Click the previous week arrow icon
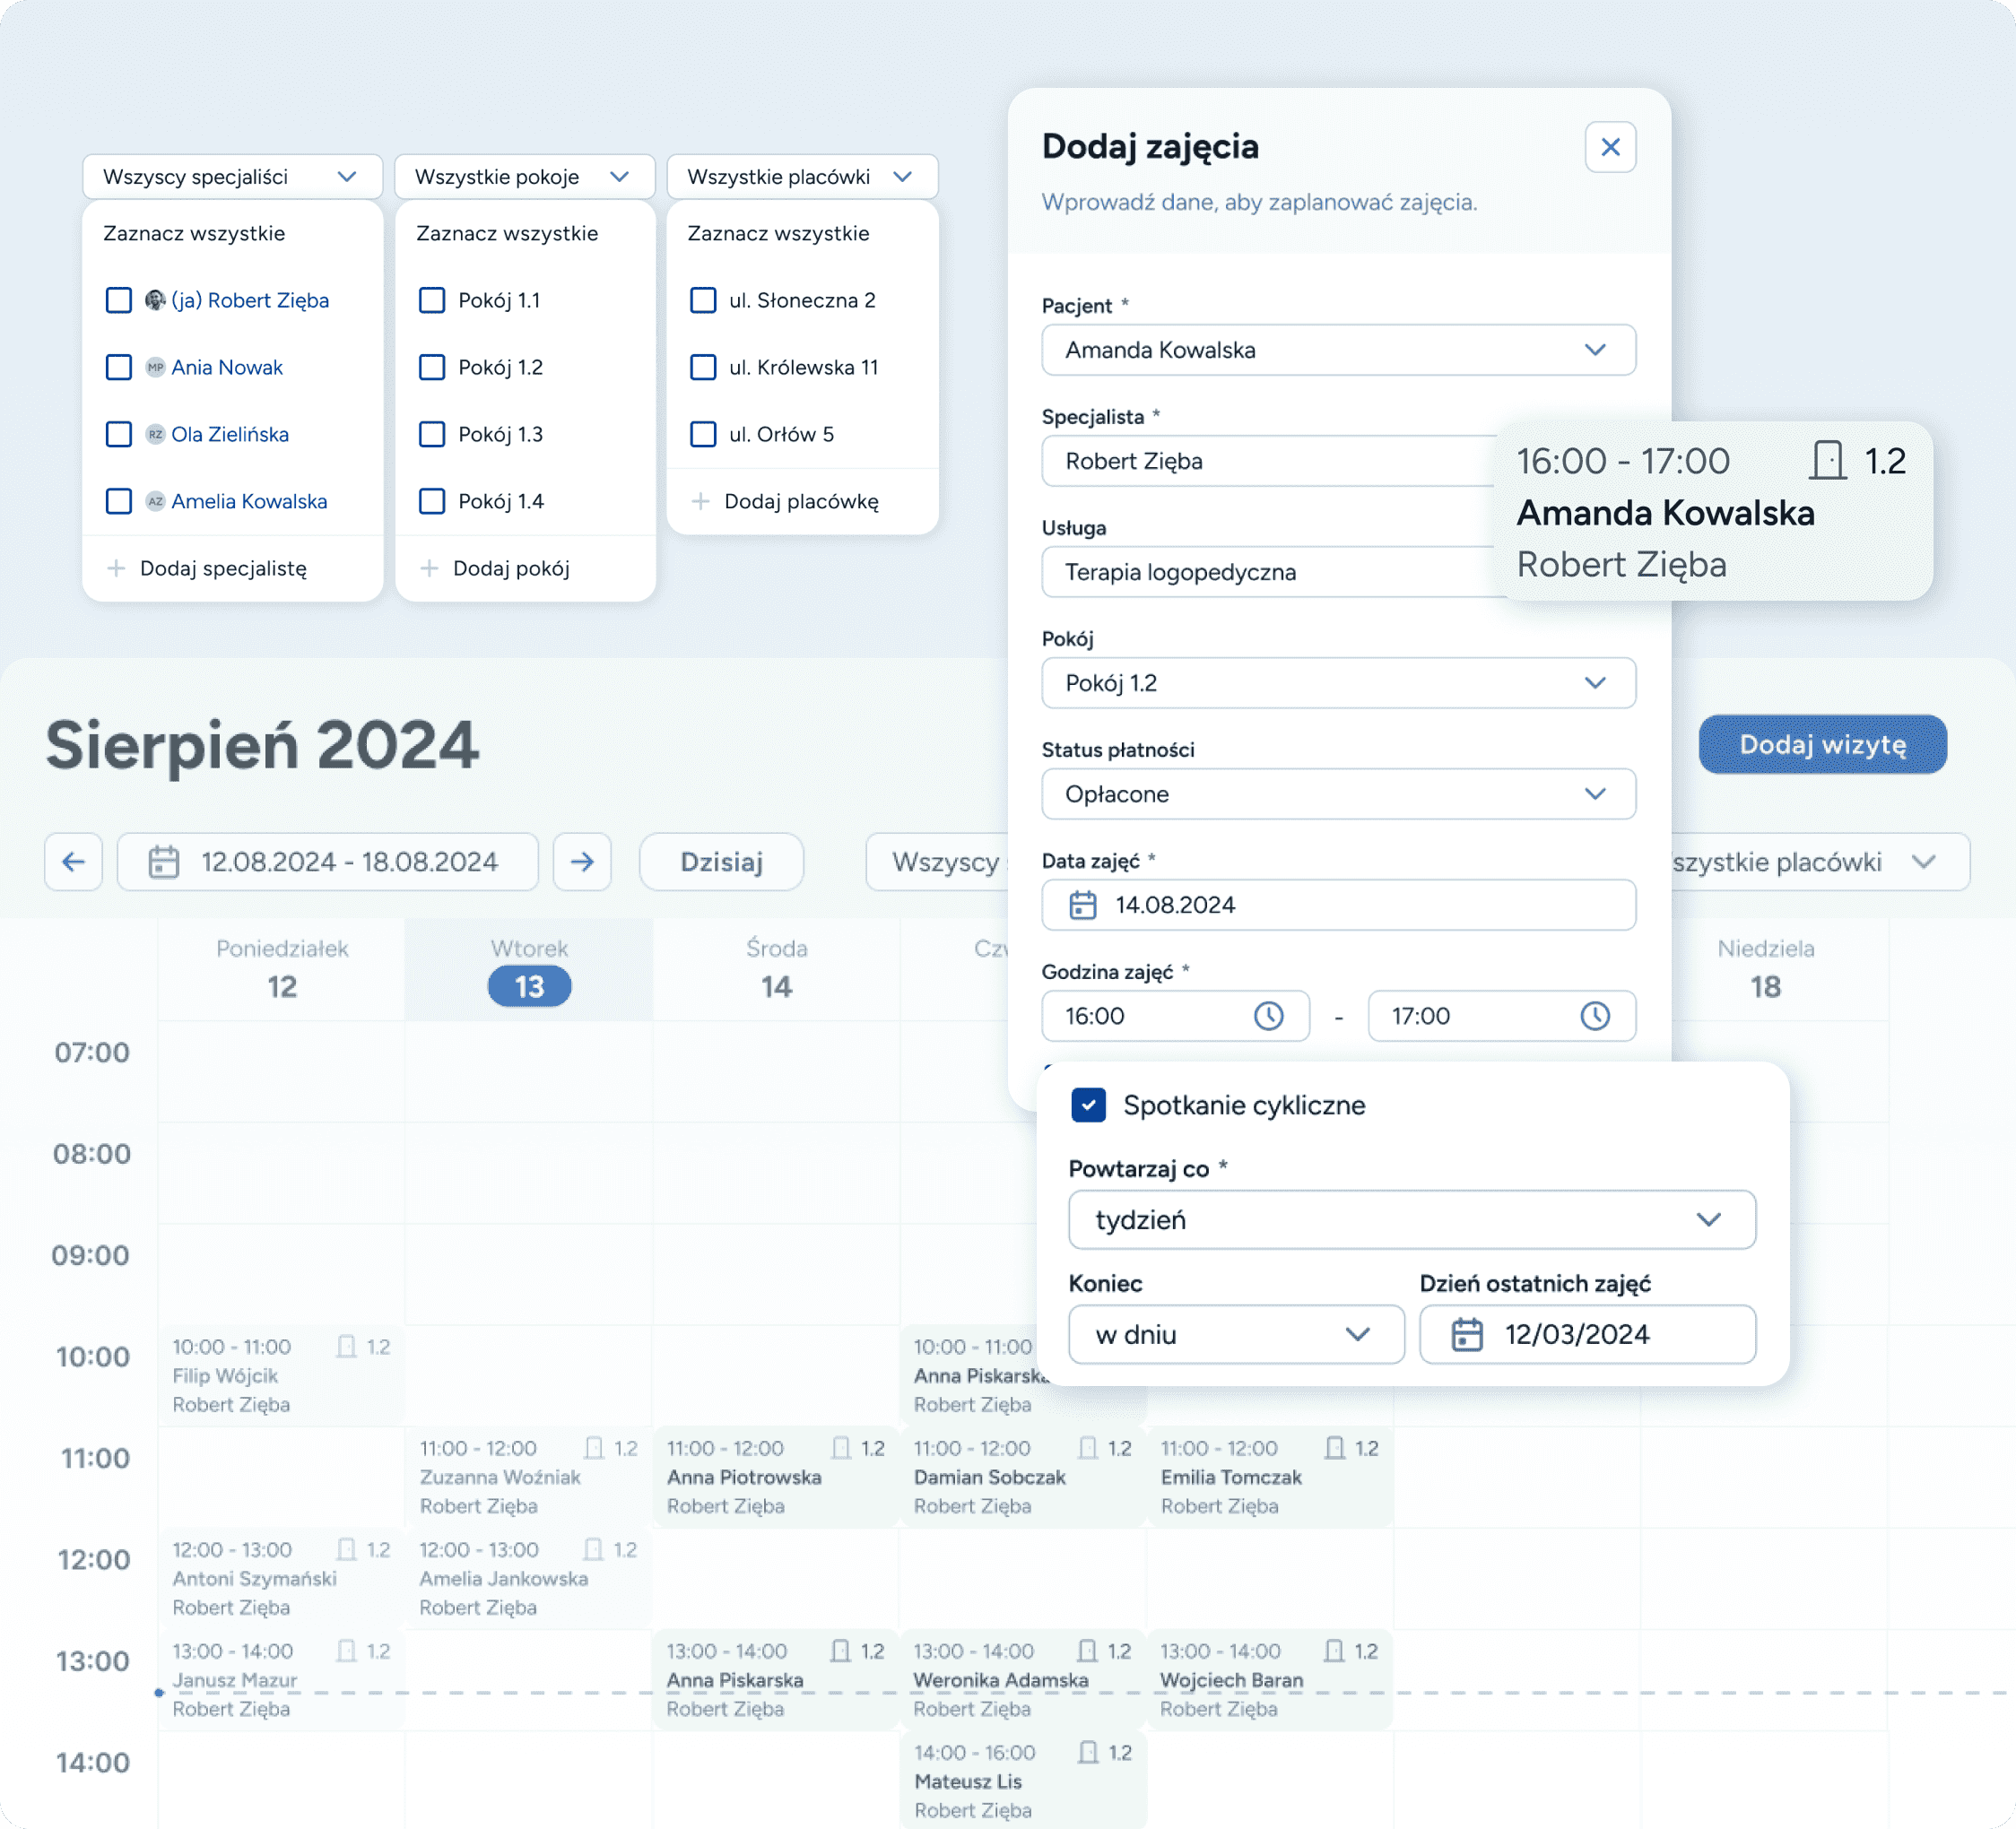Screen dimensions: 2016x1829 pos(73,861)
